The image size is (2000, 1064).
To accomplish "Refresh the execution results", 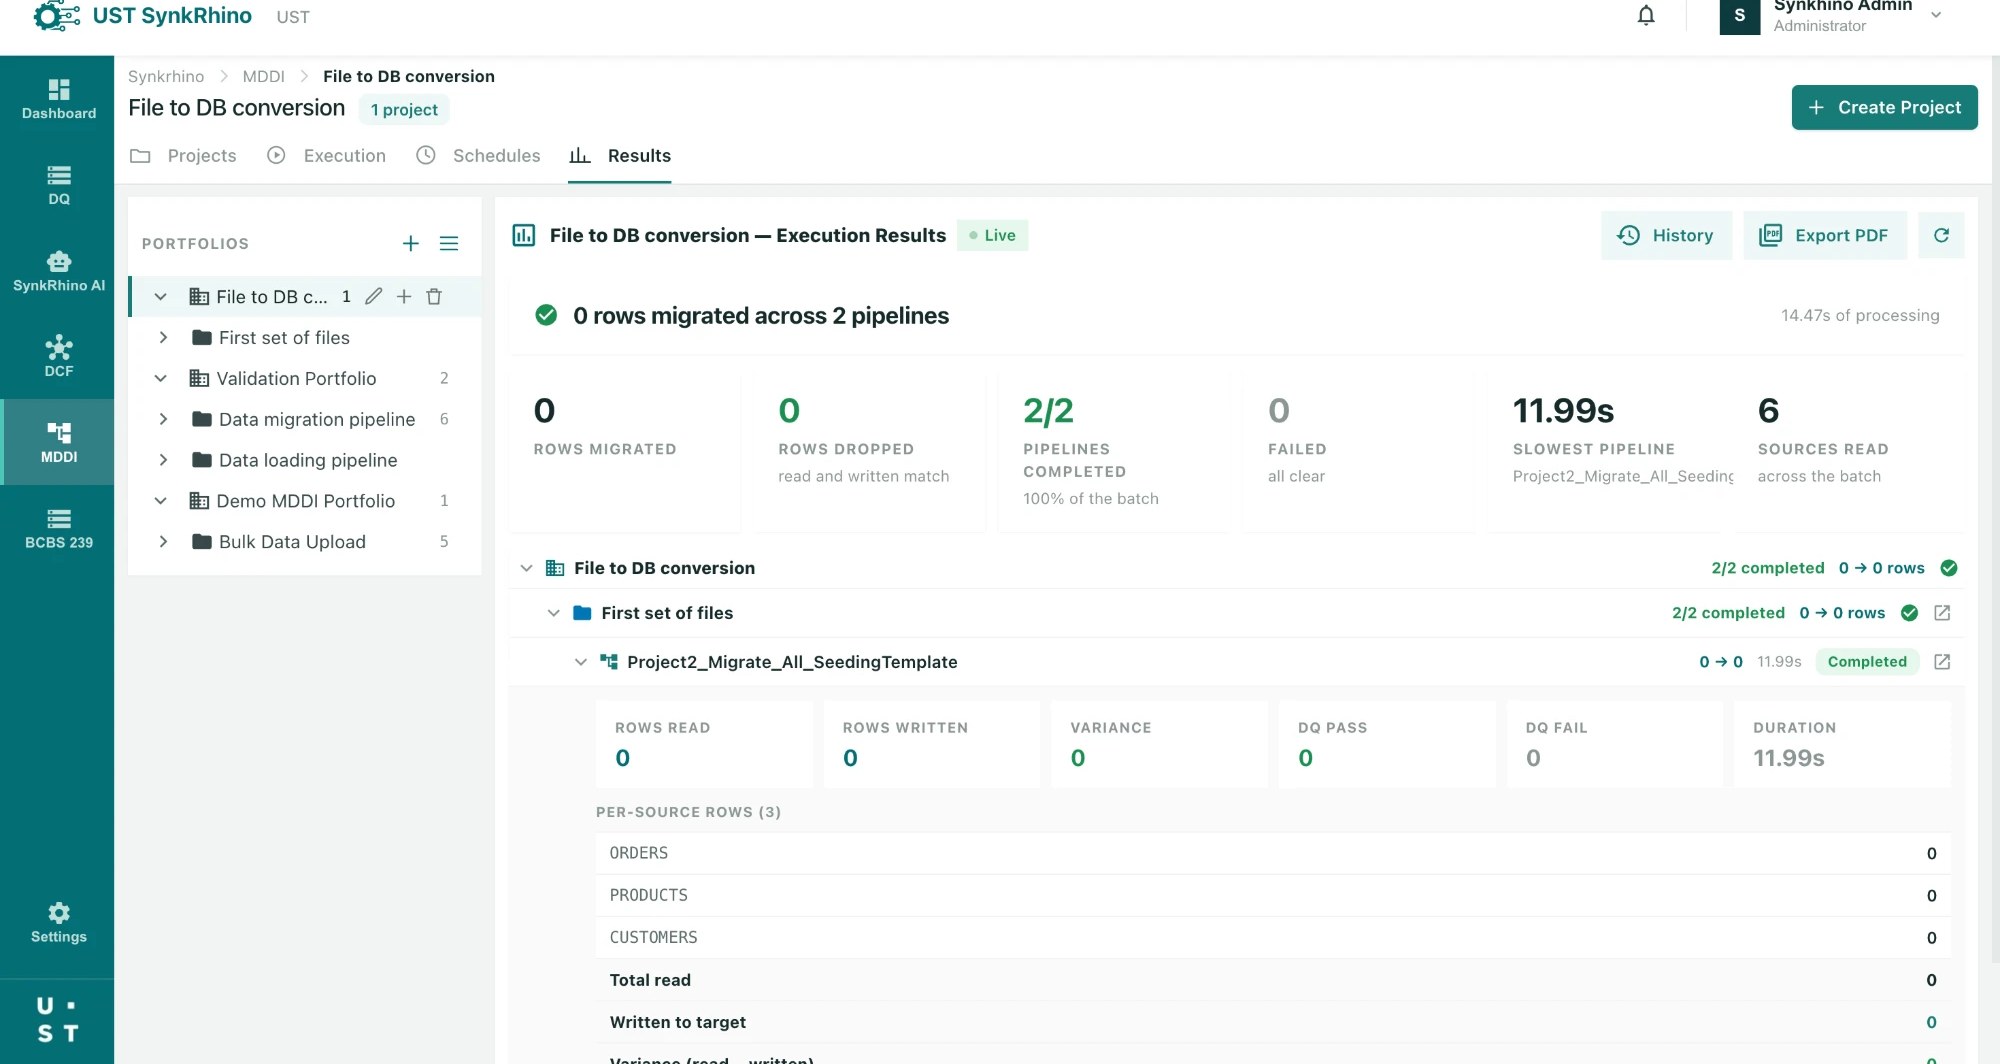I will (1941, 235).
